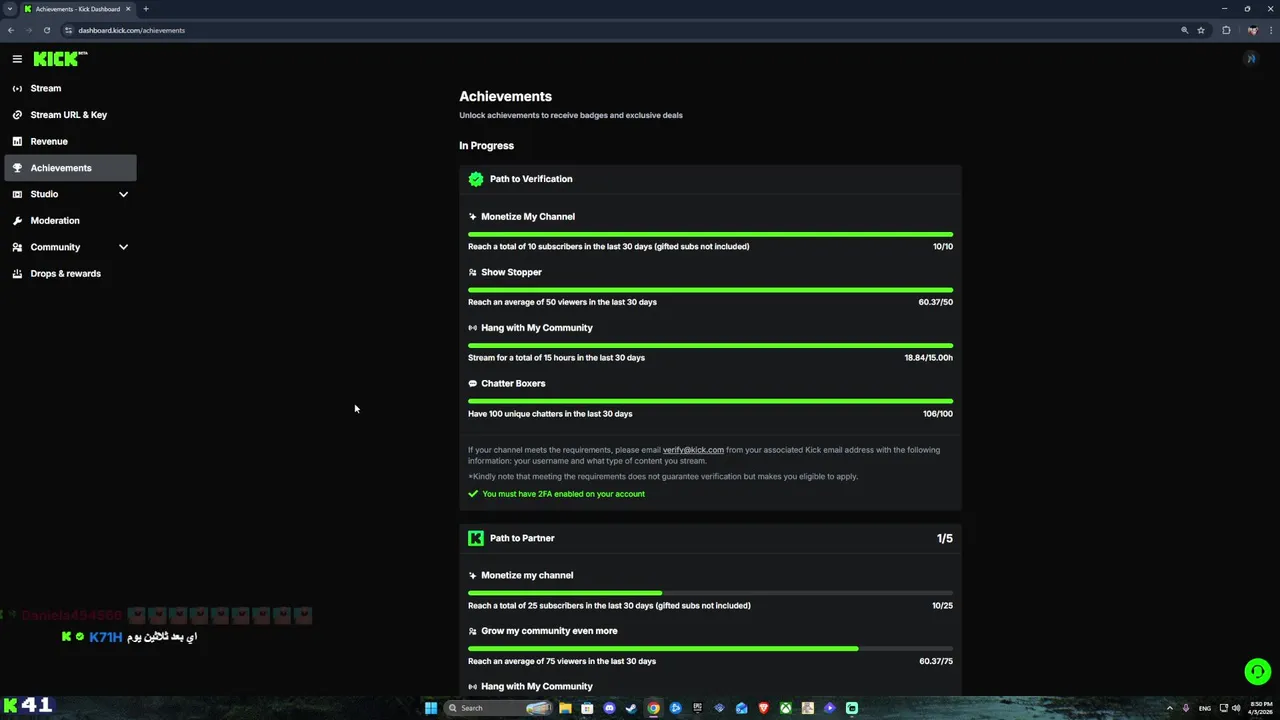This screenshot has width=1280, height=720.
Task: Click the Stream broadcast icon in sidebar
Action: (x=17, y=88)
